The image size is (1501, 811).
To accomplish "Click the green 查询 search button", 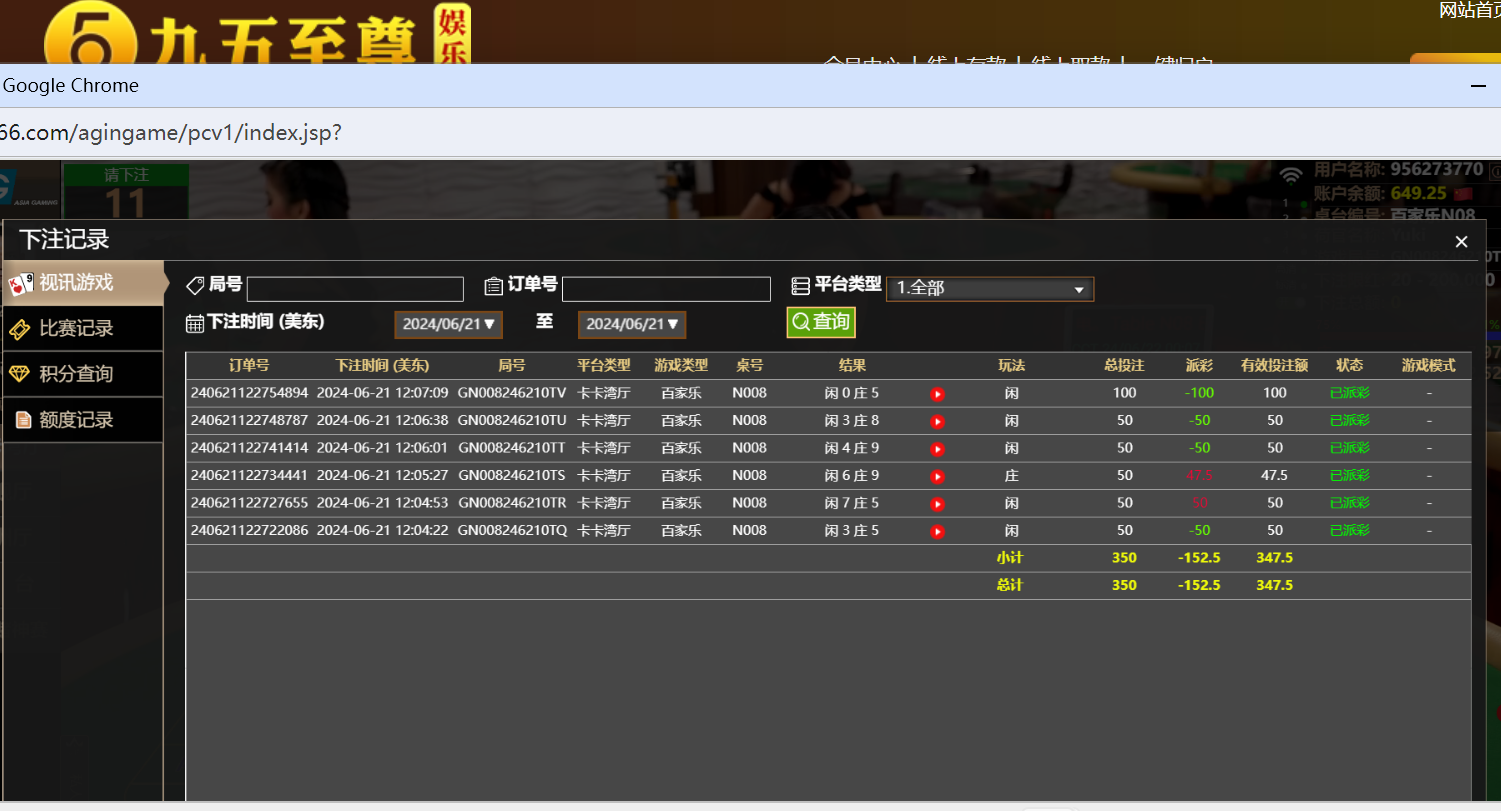I will (x=821, y=322).
